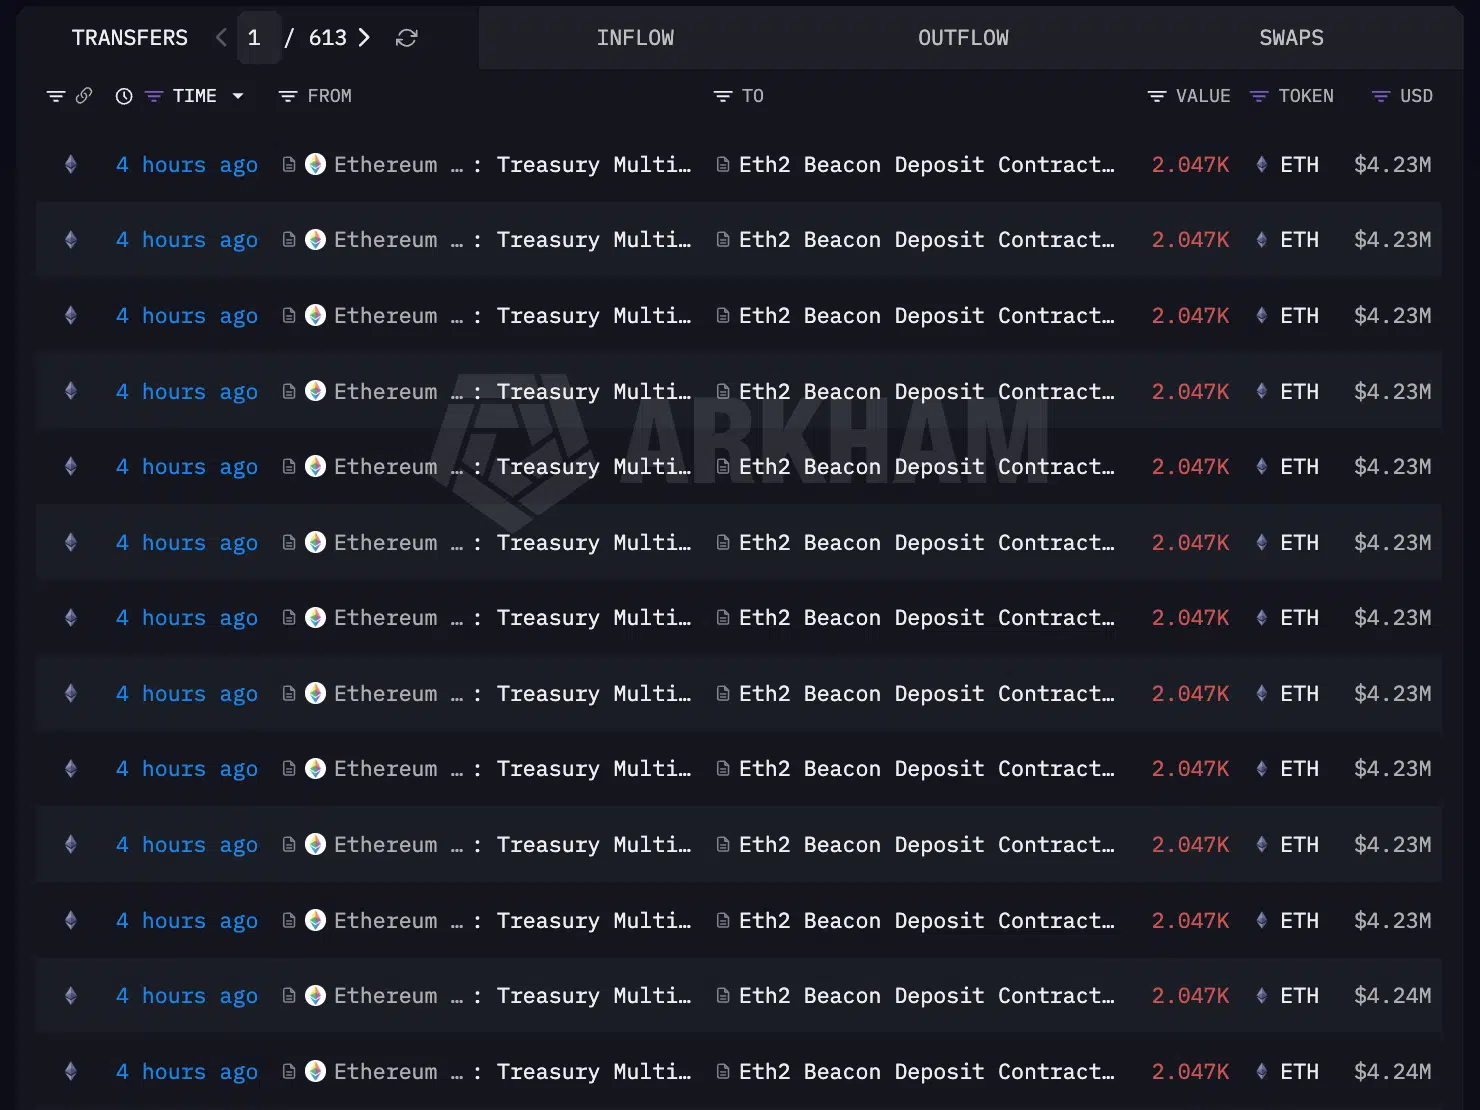The width and height of the screenshot is (1480, 1110).
Task: Open the first '4 hours ago' transaction link
Action: point(187,164)
